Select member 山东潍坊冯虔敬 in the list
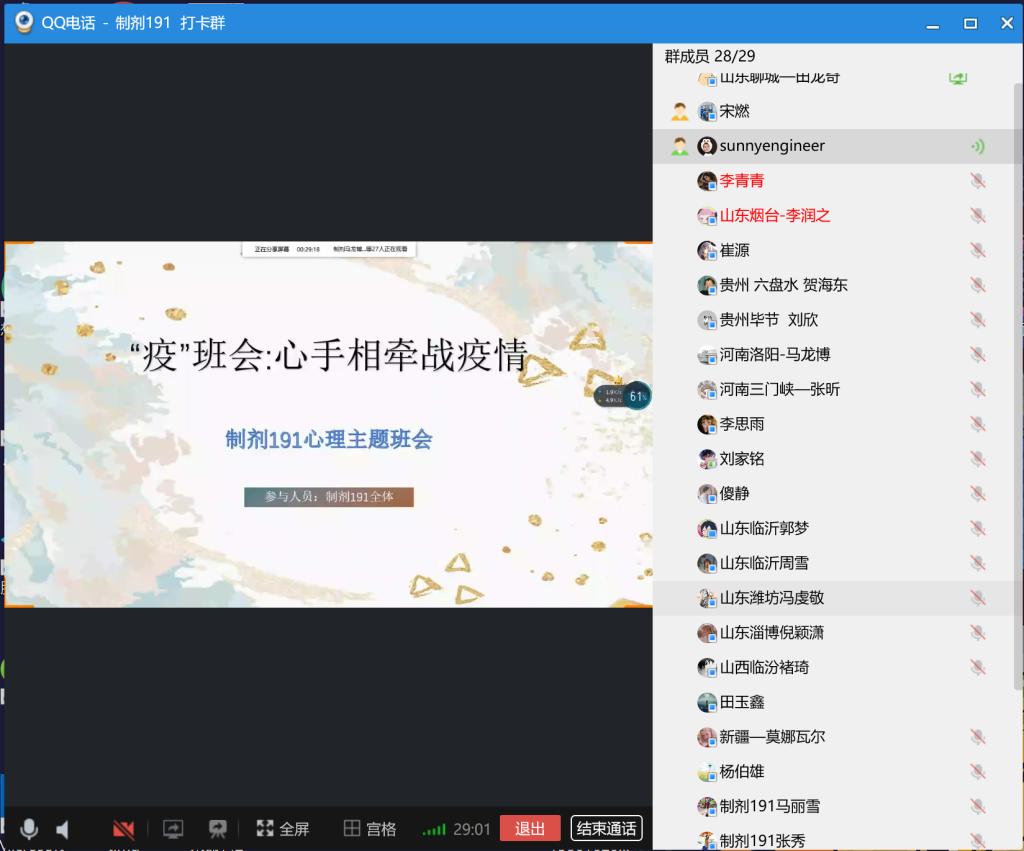Viewport: 1024px width, 851px height. pos(772,598)
